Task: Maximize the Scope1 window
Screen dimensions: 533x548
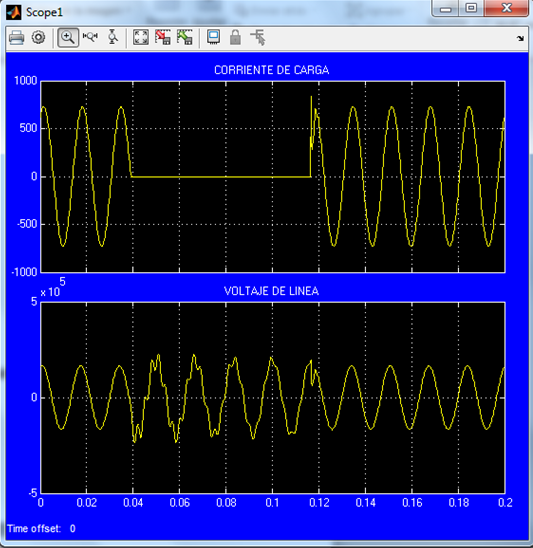Action: 471,8
